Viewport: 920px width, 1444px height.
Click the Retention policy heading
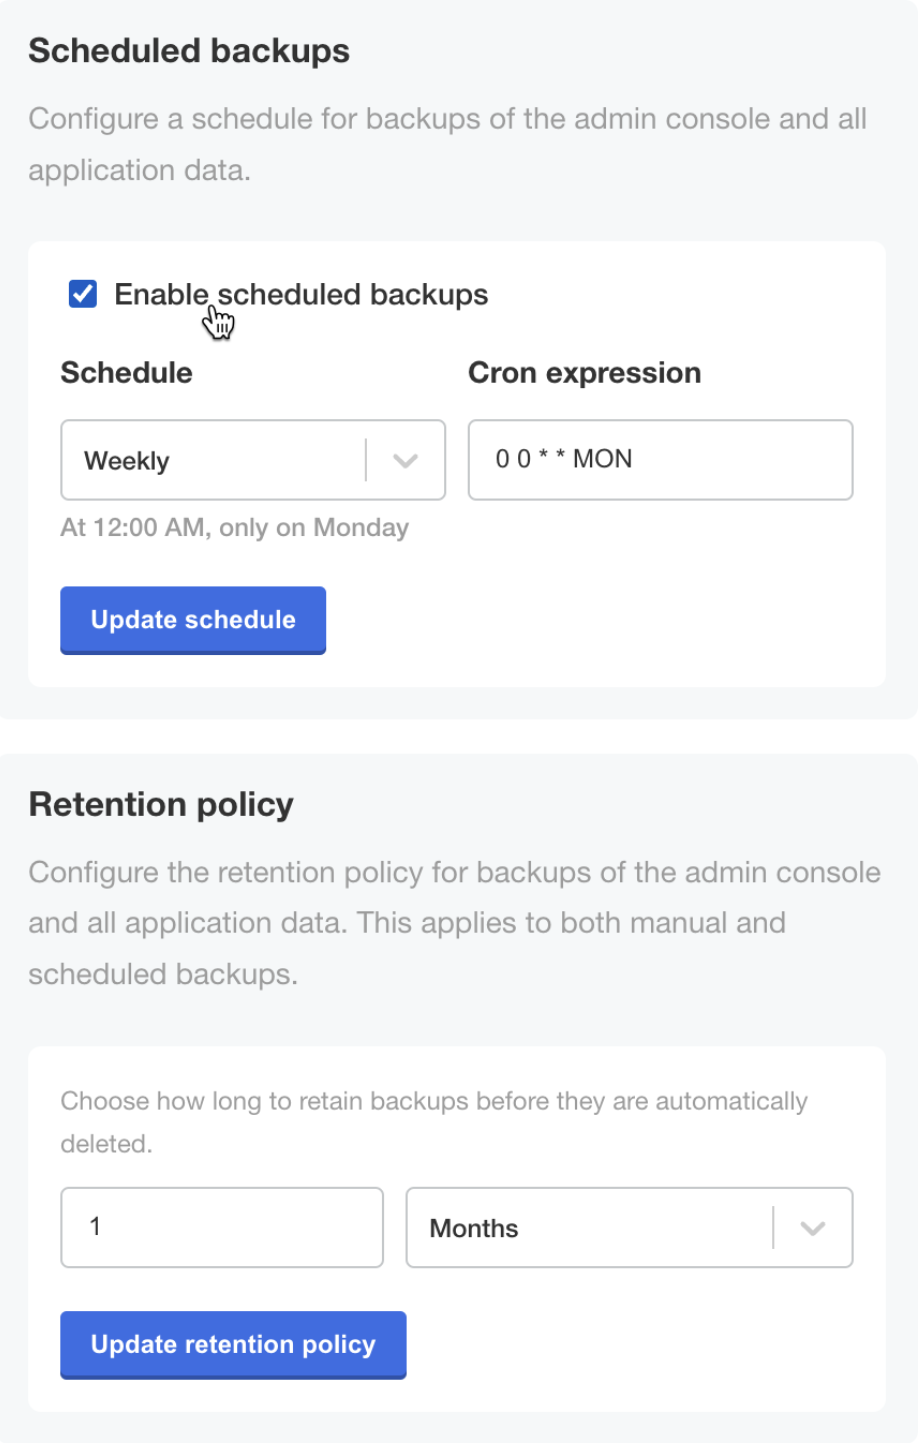click(162, 804)
